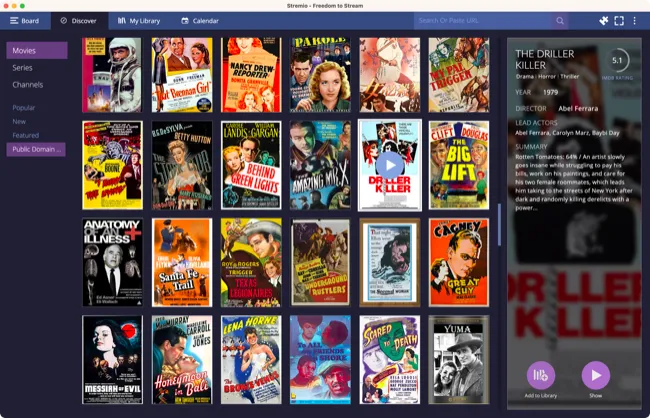The height and width of the screenshot is (418, 650).
Task: Open Texas Legionnaires poster
Action: tap(251, 262)
